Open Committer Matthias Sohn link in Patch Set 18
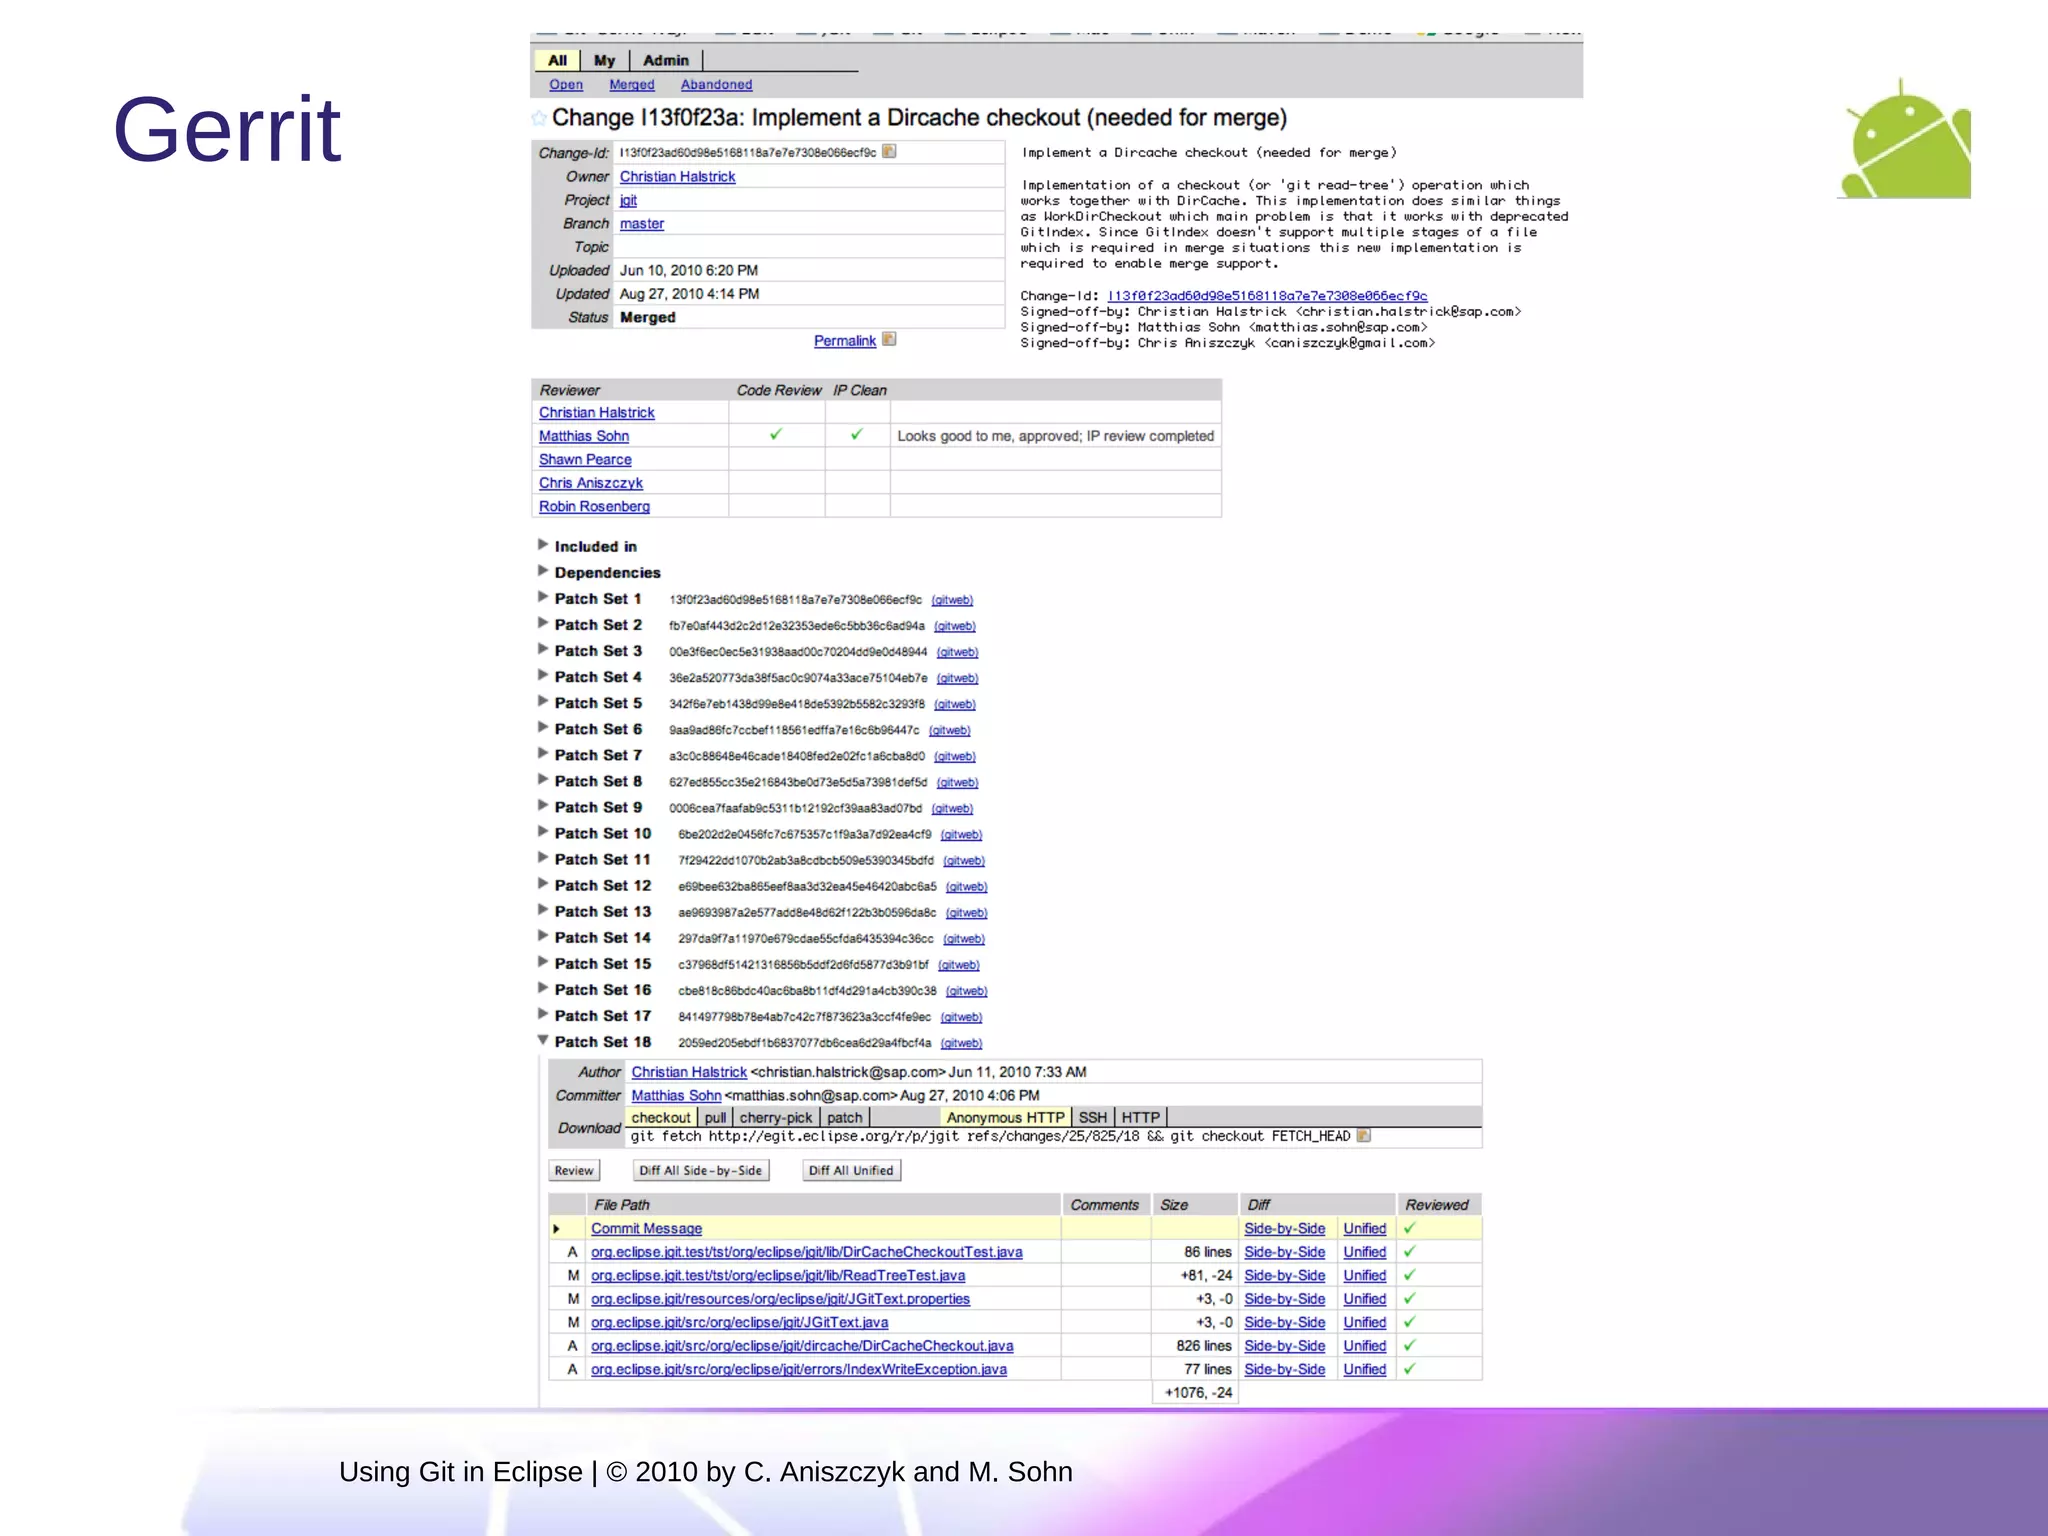This screenshot has height=1536, width=2048. pyautogui.click(x=676, y=1096)
